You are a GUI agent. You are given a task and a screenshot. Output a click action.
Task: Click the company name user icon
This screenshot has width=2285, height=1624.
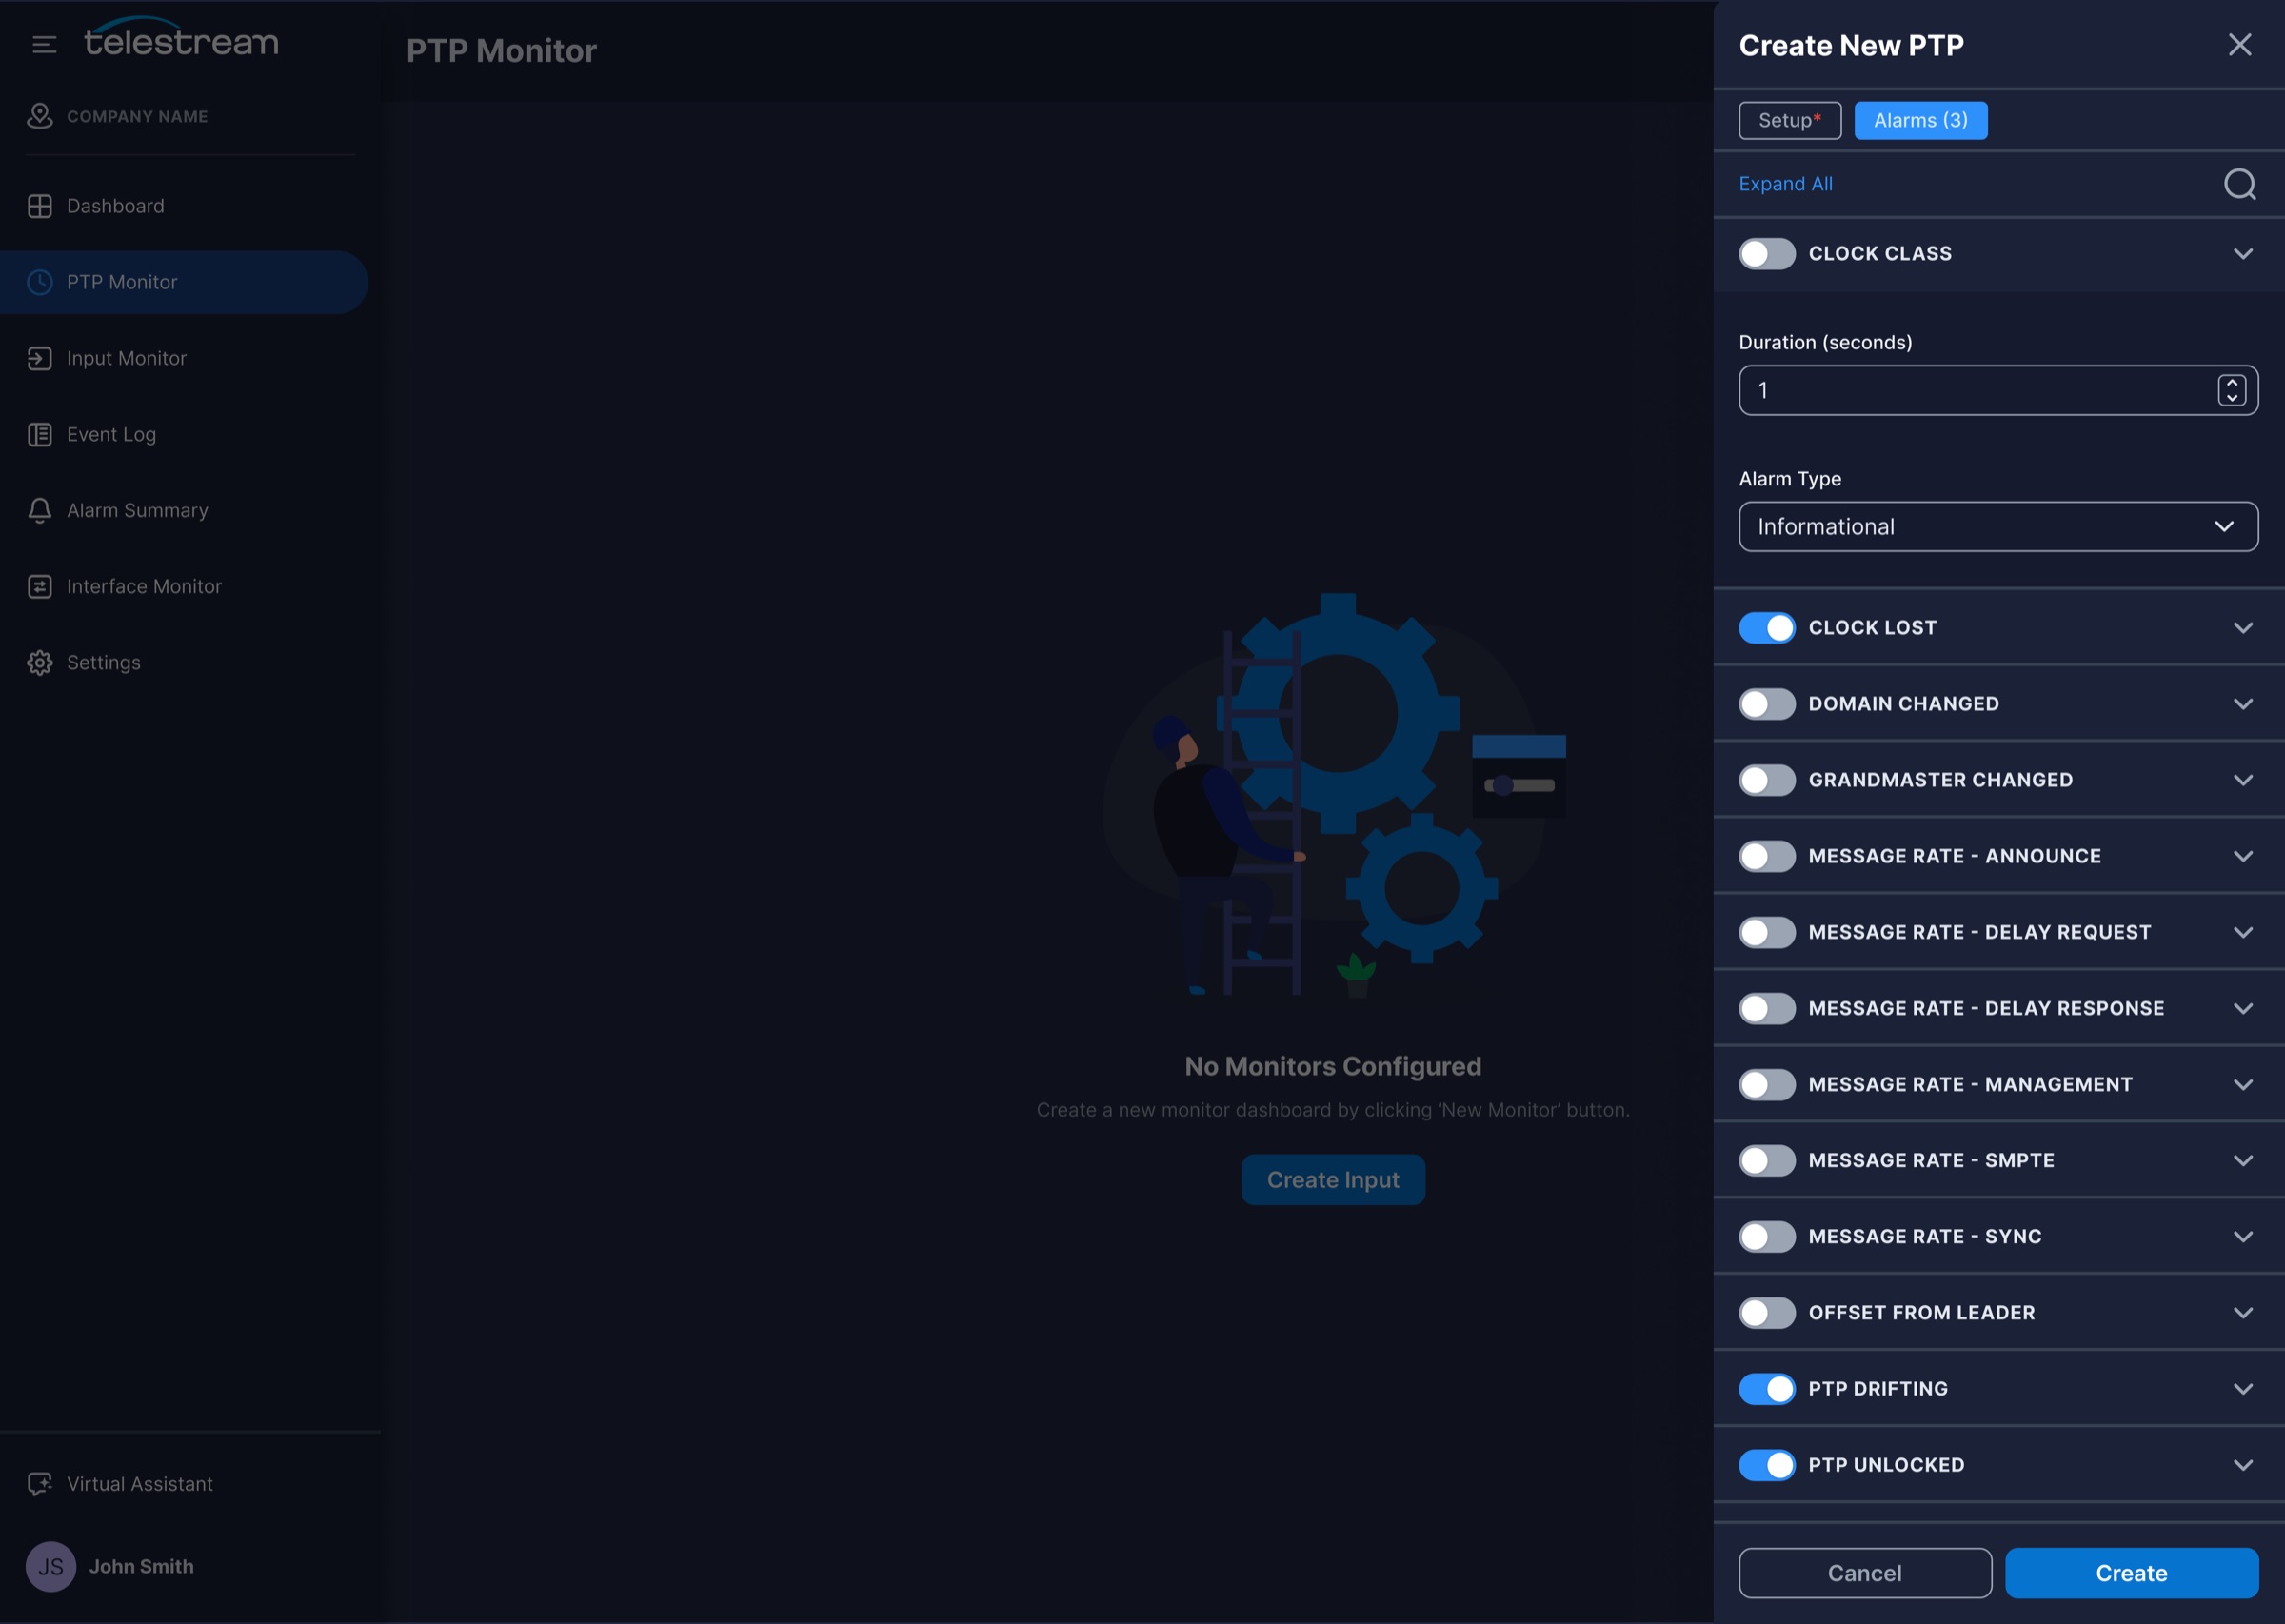tap(40, 116)
